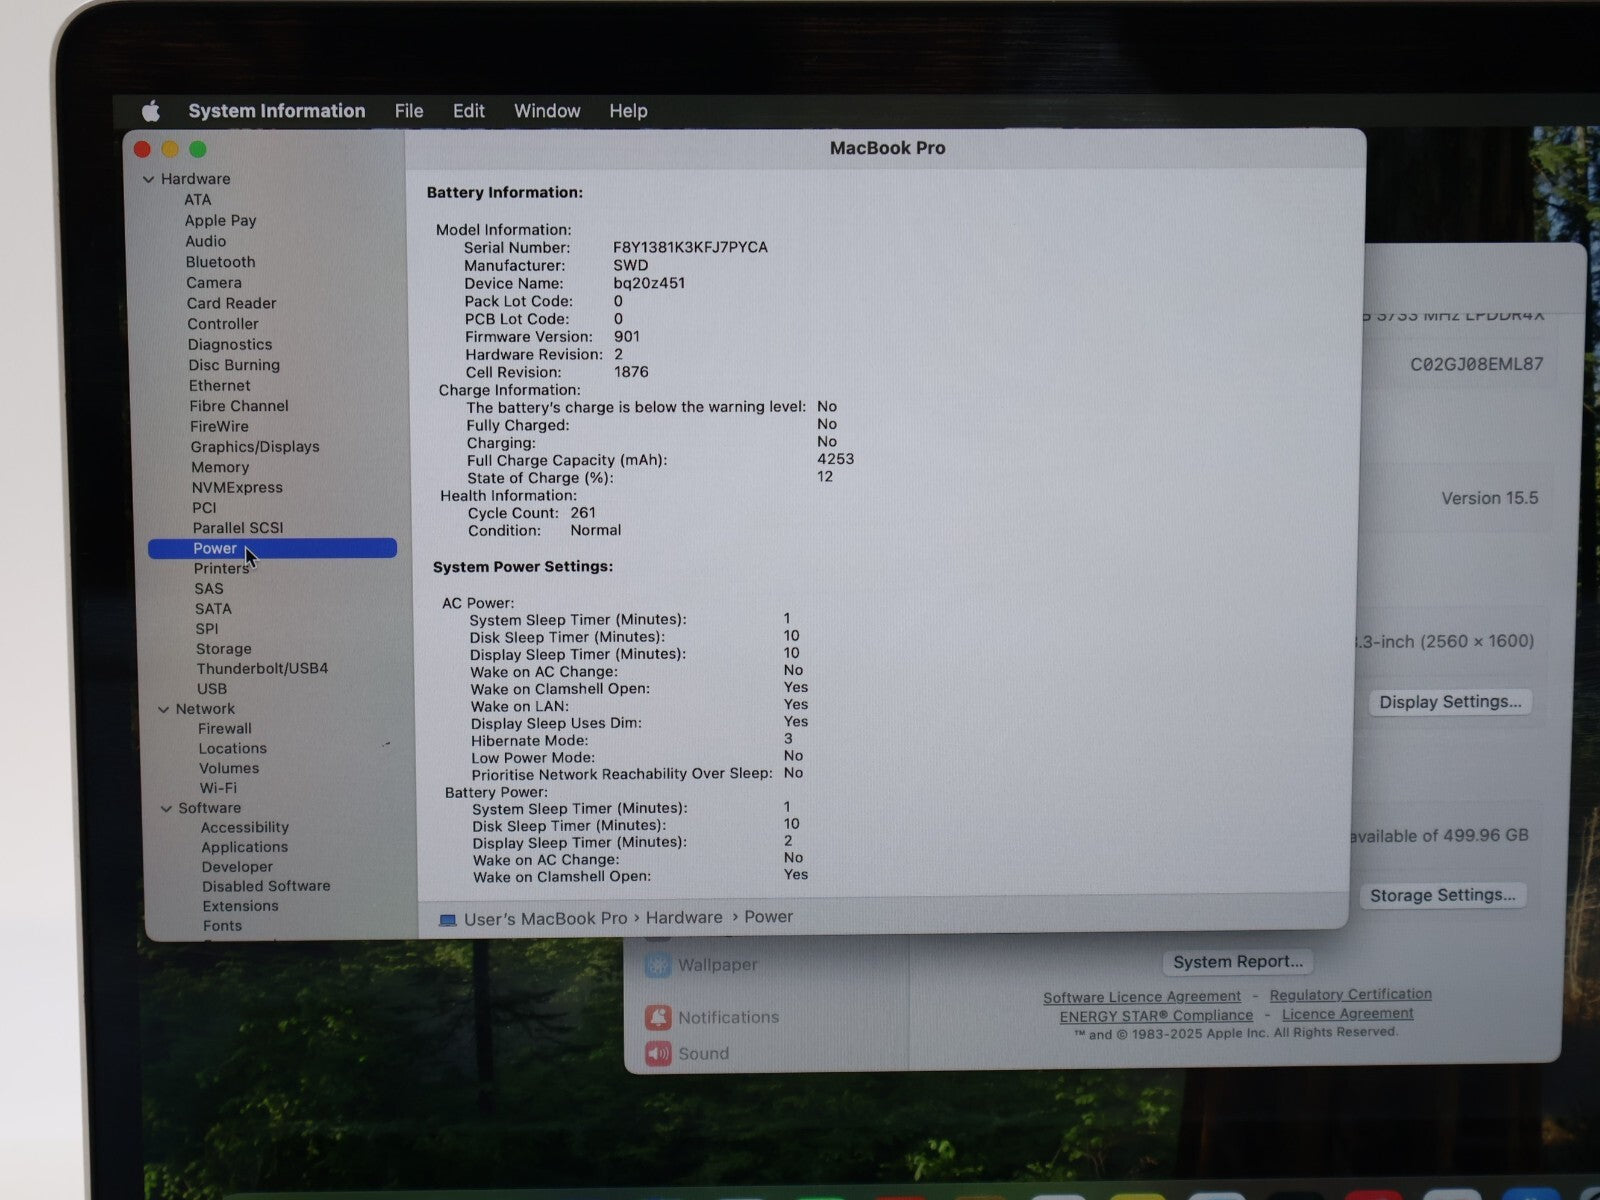Screen dimensions: 1600x1200
Task: Select Wi-Fi under Network
Action: (x=218, y=788)
